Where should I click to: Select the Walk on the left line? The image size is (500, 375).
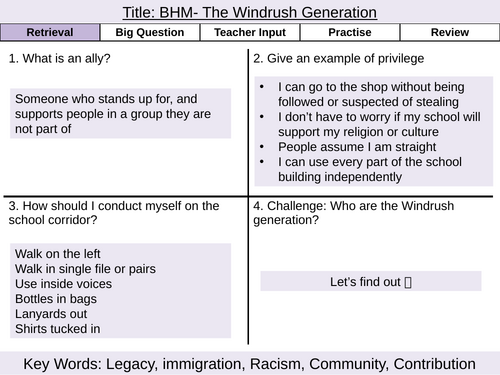pos(57,254)
